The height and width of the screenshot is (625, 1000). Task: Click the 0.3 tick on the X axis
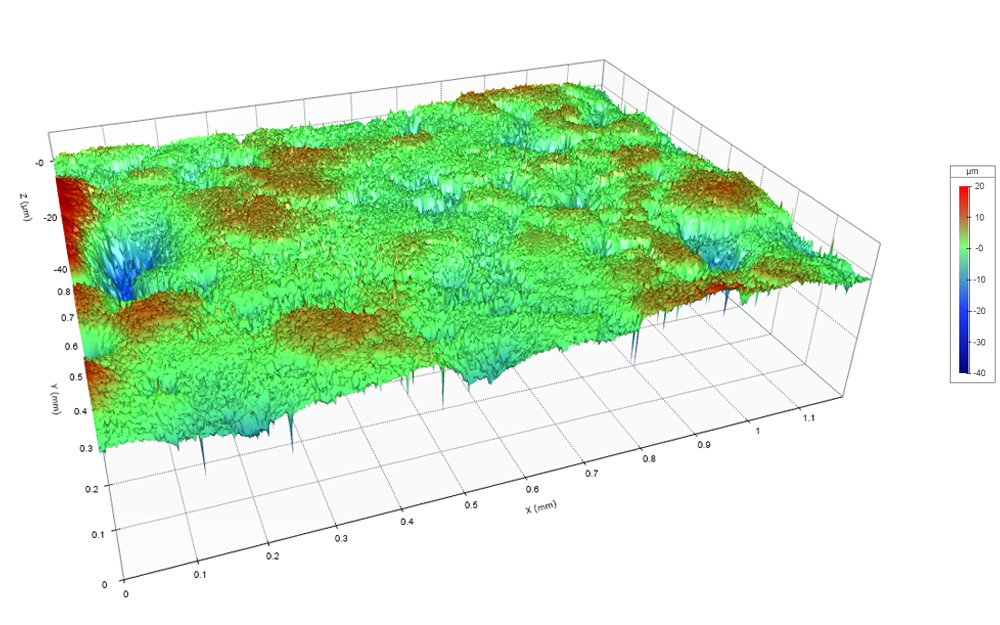(341, 539)
